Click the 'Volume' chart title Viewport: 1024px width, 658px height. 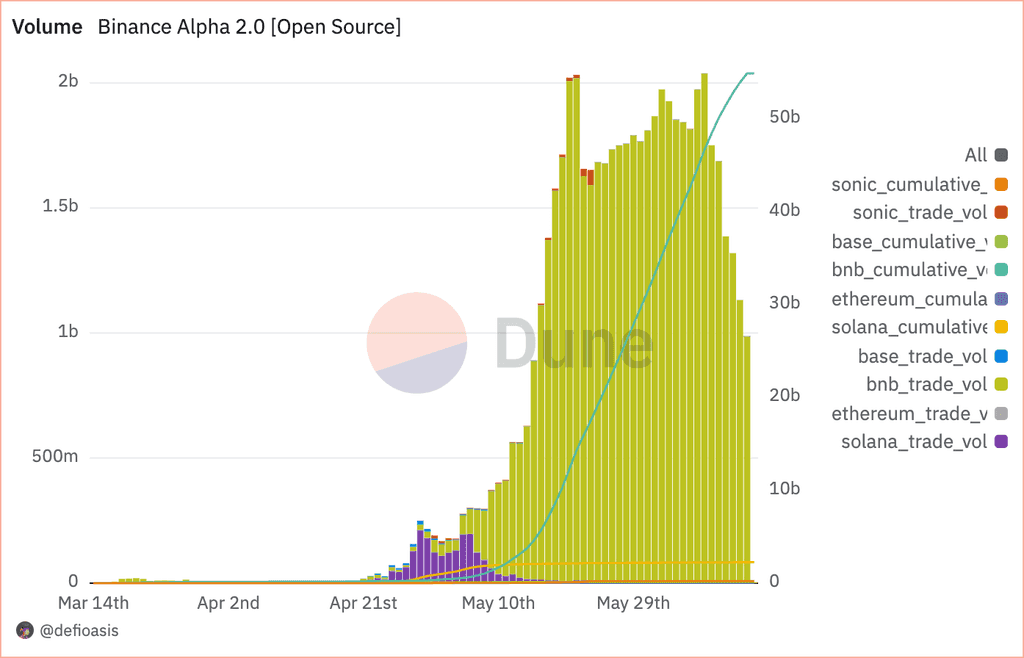tap(47, 27)
